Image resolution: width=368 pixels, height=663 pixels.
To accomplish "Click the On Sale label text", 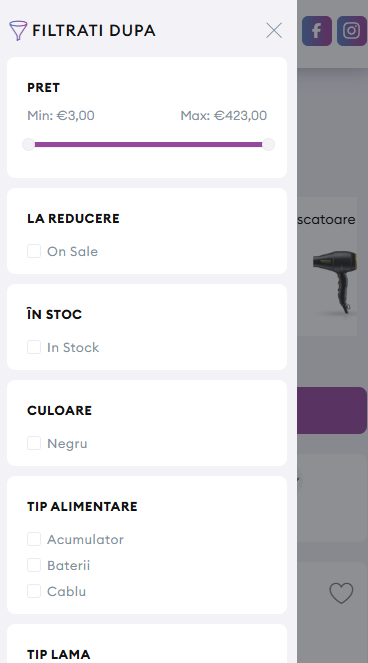I will coord(72,251).
